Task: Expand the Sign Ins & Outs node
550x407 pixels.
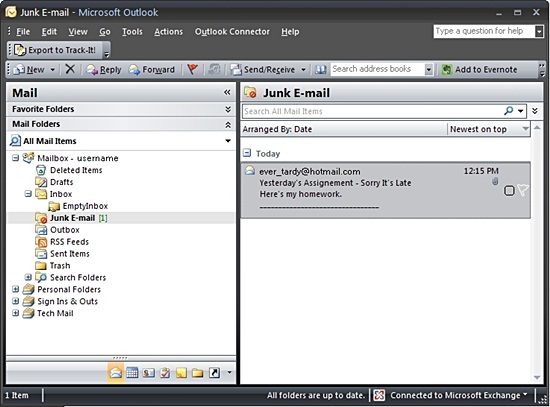Action: pyautogui.click(x=15, y=301)
